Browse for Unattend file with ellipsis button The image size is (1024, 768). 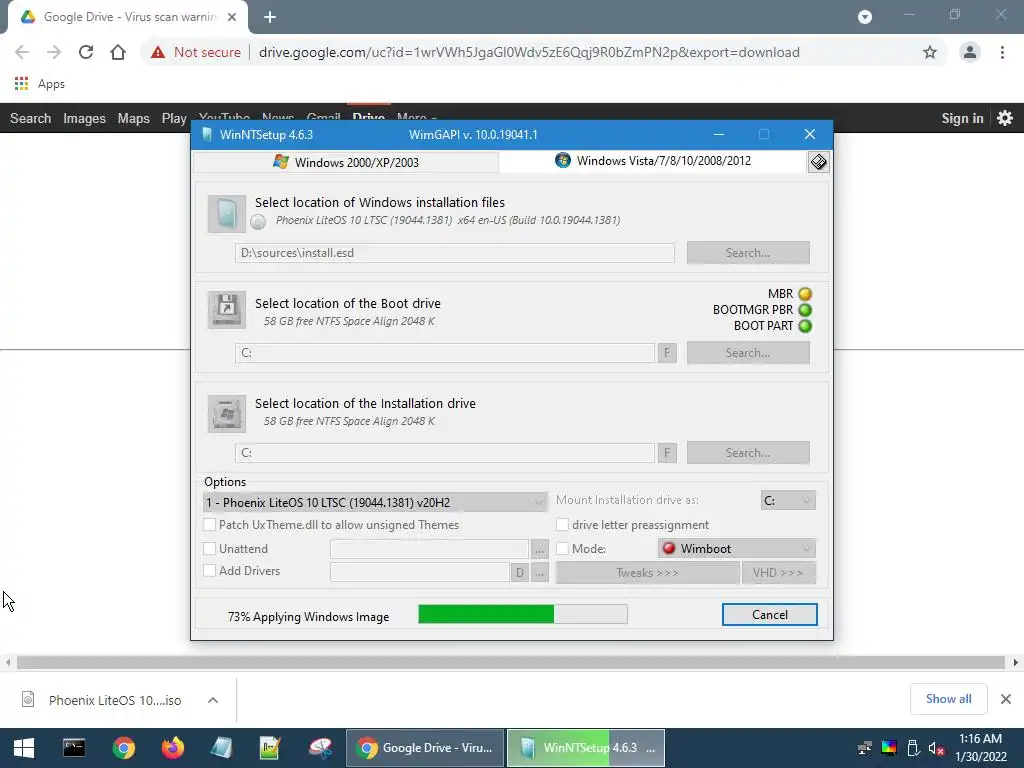pyautogui.click(x=539, y=549)
